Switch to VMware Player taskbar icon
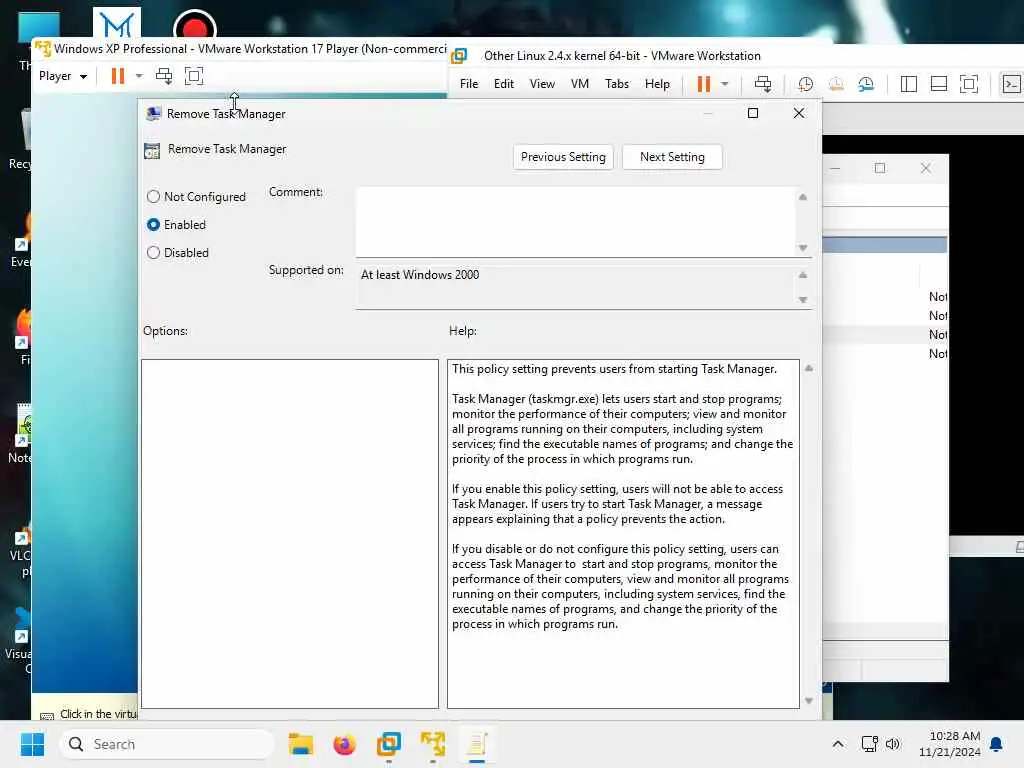The image size is (1024, 768). pyautogui.click(x=433, y=744)
